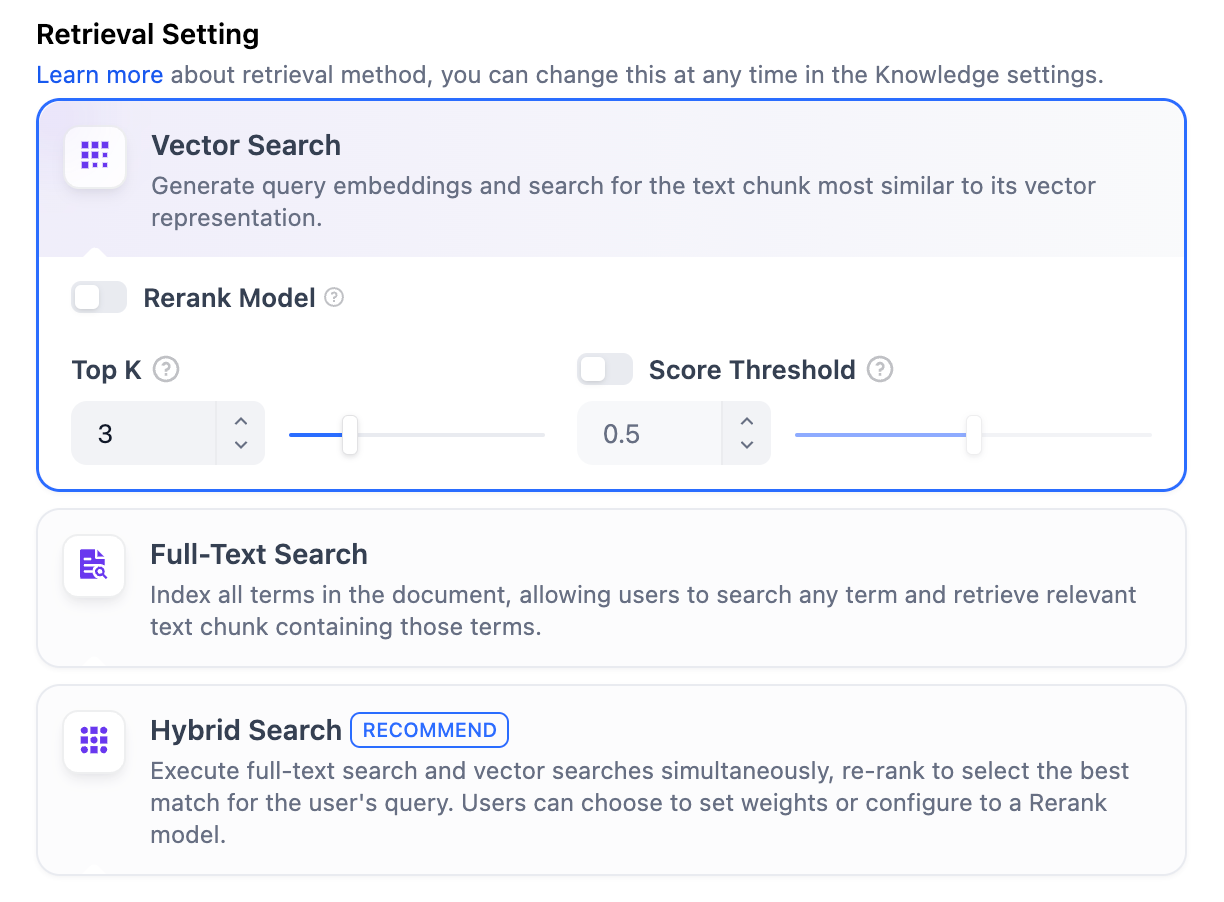Enable the Rerank Model toggle
Screen dimensions: 1224x902
coord(99,298)
